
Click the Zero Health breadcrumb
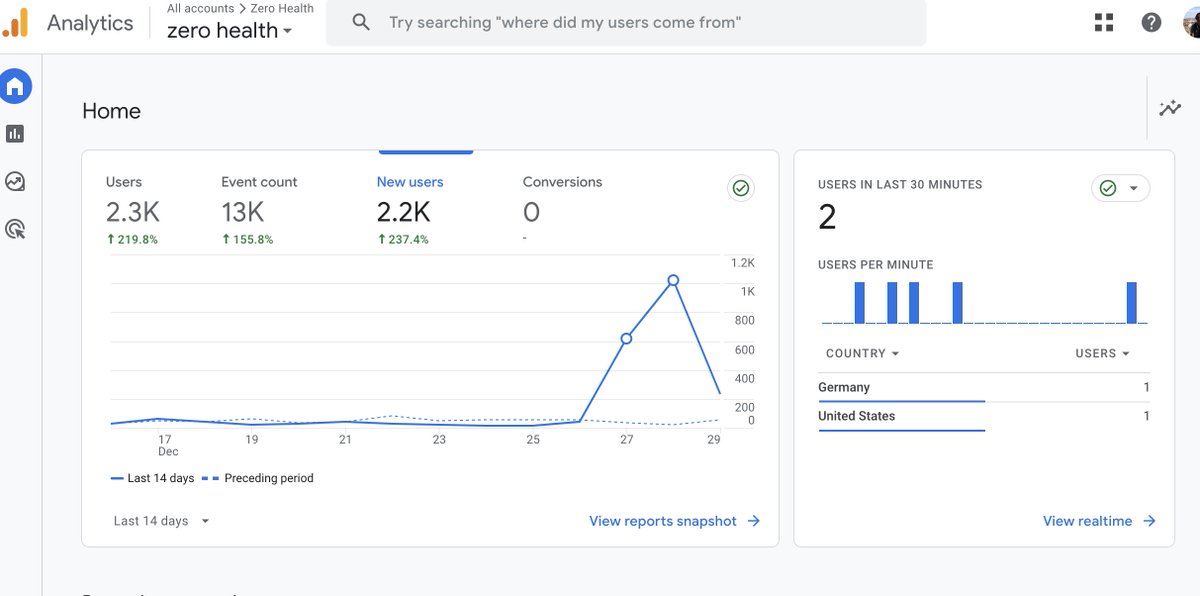282,8
